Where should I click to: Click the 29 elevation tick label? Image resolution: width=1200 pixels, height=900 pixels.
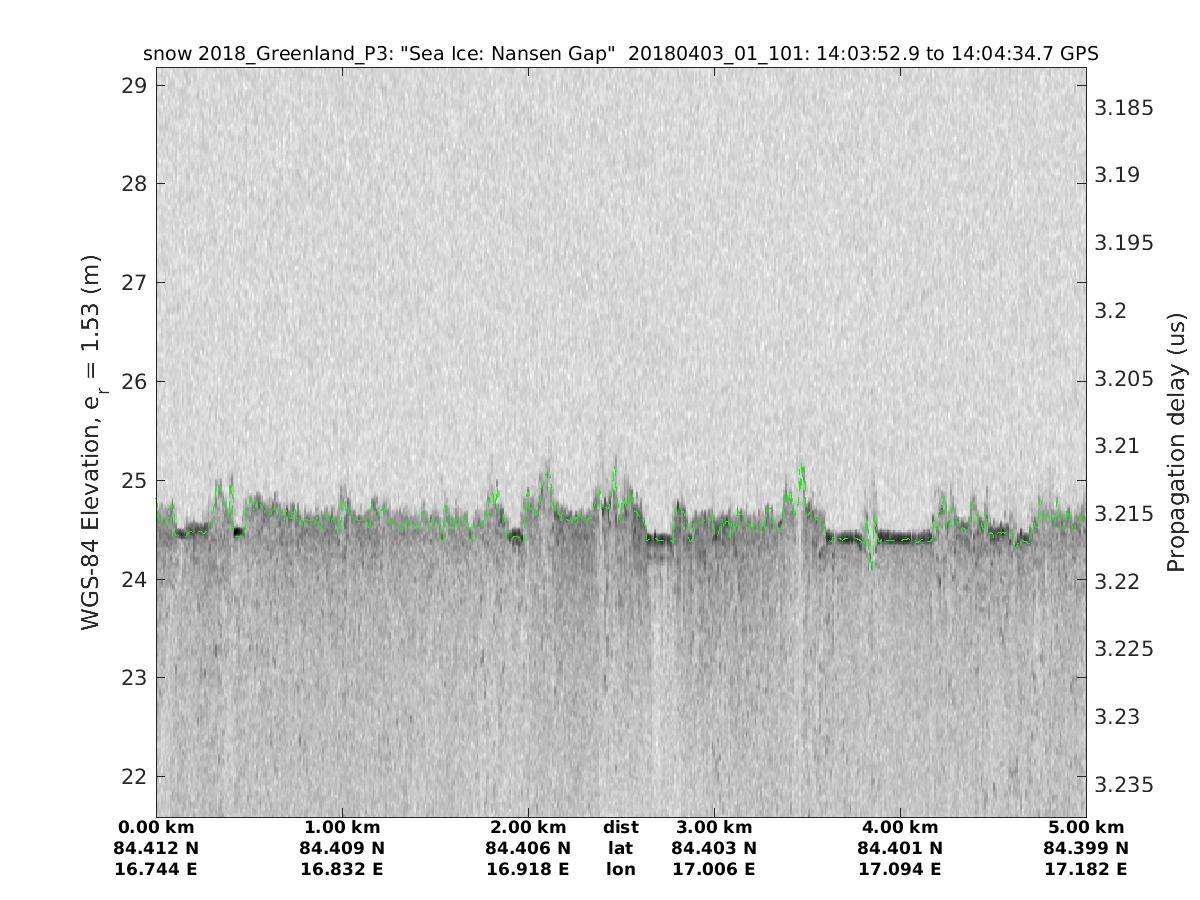tap(131, 85)
